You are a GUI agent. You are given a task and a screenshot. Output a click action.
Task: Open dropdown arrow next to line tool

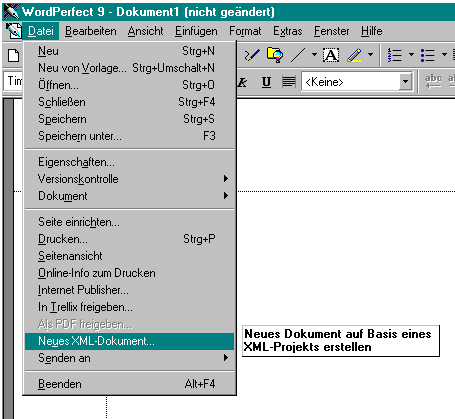point(314,55)
